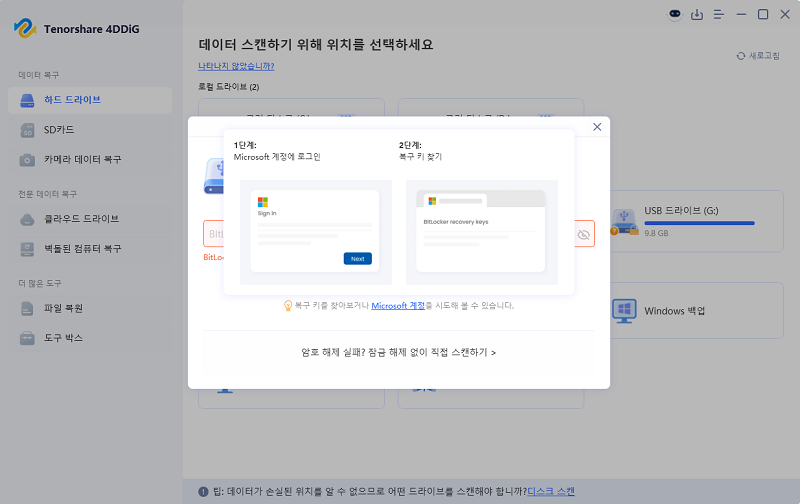The width and height of the screenshot is (800, 504).
Task: Click the USB drive icon with lock
Action: coord(624,222)
